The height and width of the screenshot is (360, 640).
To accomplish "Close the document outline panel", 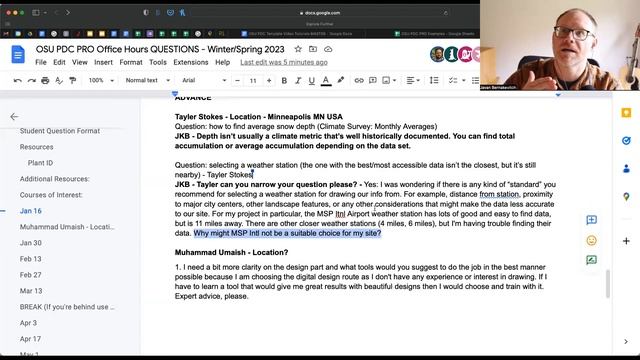I will (x=14, y=117).
